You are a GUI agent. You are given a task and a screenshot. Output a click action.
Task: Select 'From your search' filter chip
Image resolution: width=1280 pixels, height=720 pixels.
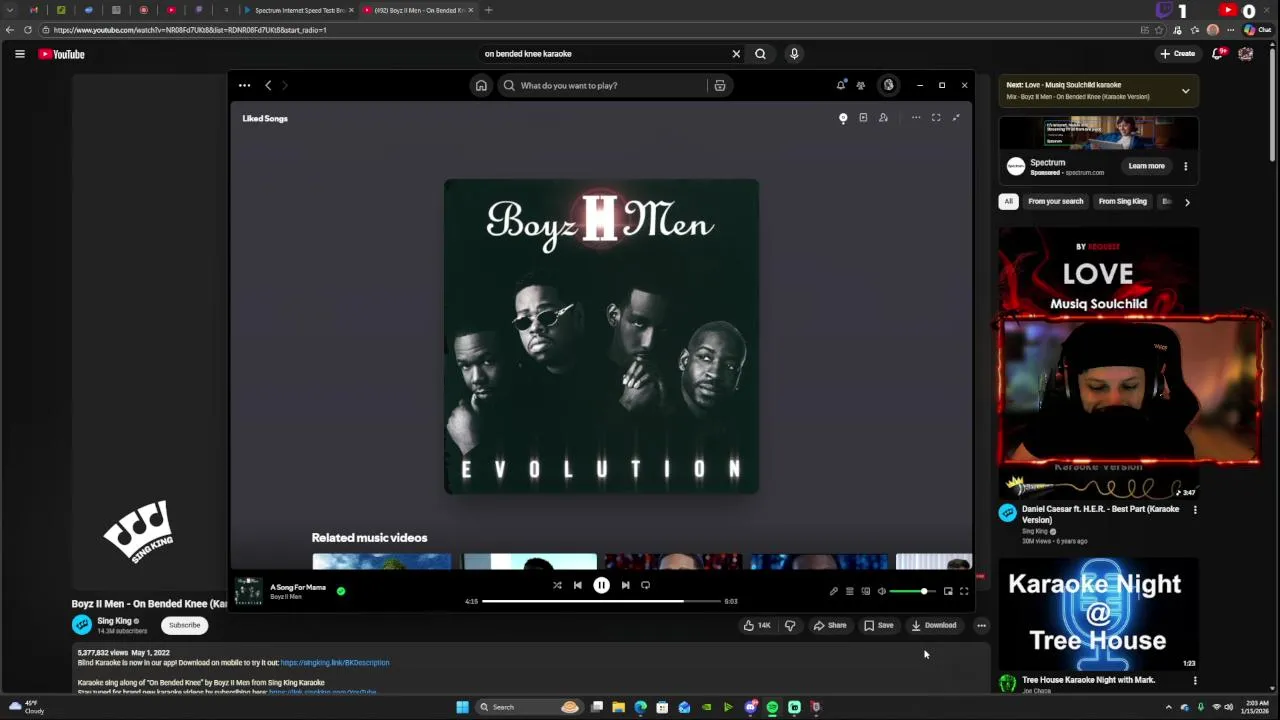point(1055,202)
